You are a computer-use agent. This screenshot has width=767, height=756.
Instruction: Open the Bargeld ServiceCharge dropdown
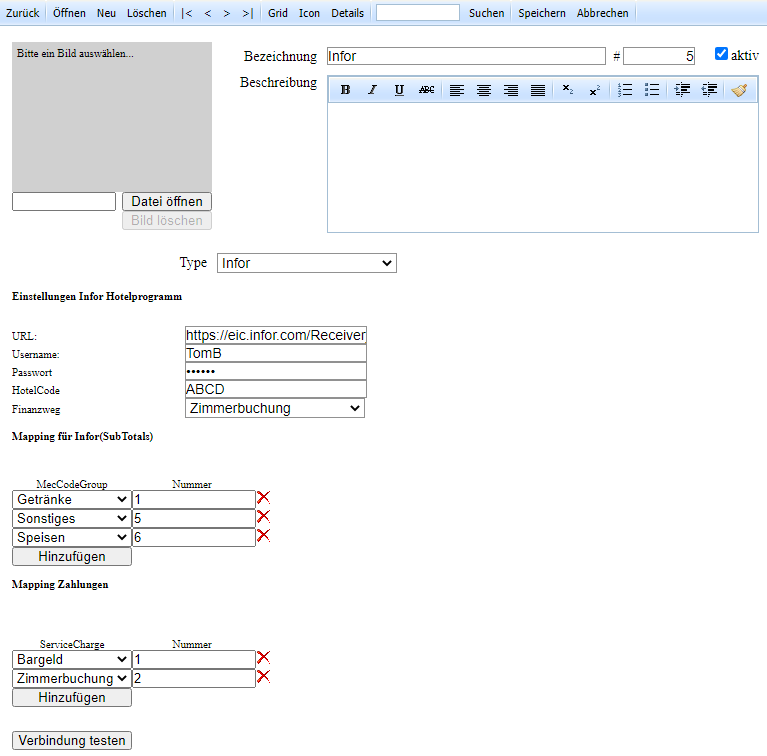coord(72,659)
